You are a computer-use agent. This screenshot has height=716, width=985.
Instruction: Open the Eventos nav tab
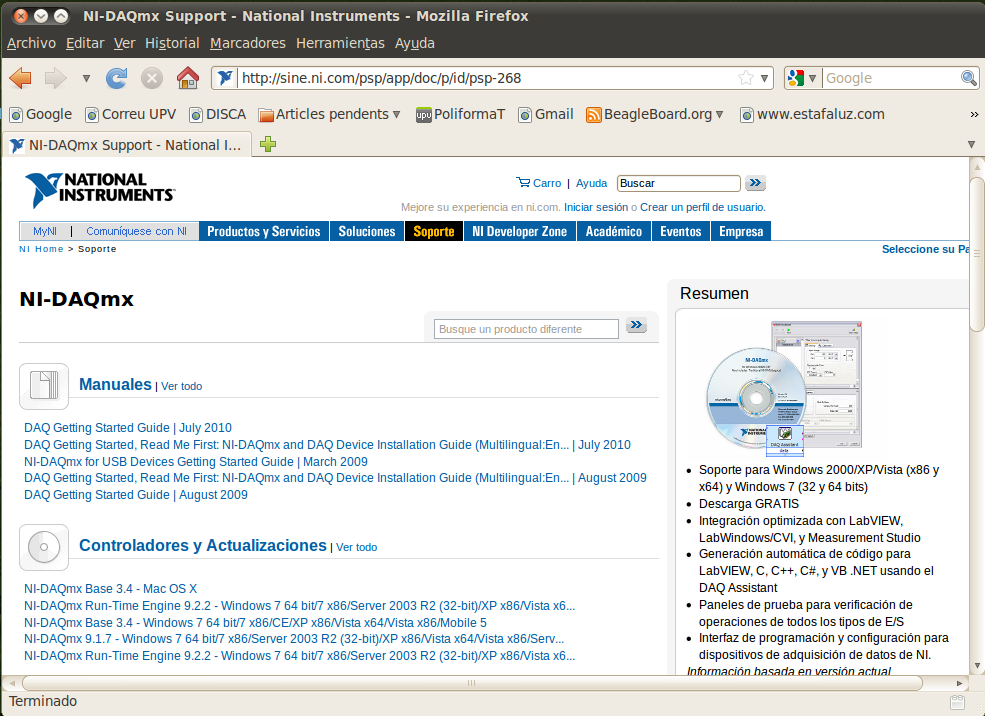[x=680, y=231]
